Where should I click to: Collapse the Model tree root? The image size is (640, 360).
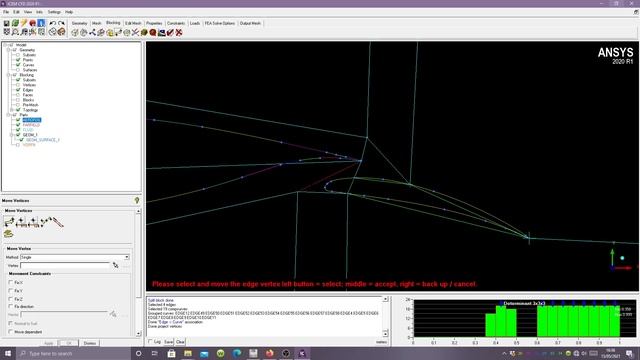coord(5,45)
